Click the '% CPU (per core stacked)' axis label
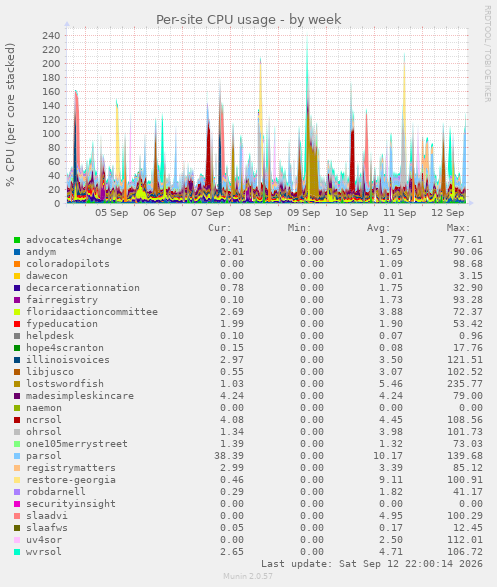Screen dimensions: 497x587 (10, 115)
